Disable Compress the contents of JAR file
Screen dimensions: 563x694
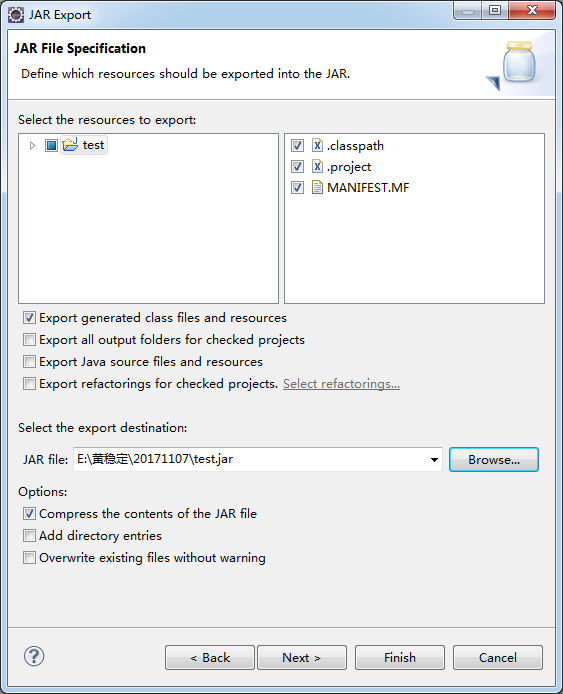(x=29, y=513)
